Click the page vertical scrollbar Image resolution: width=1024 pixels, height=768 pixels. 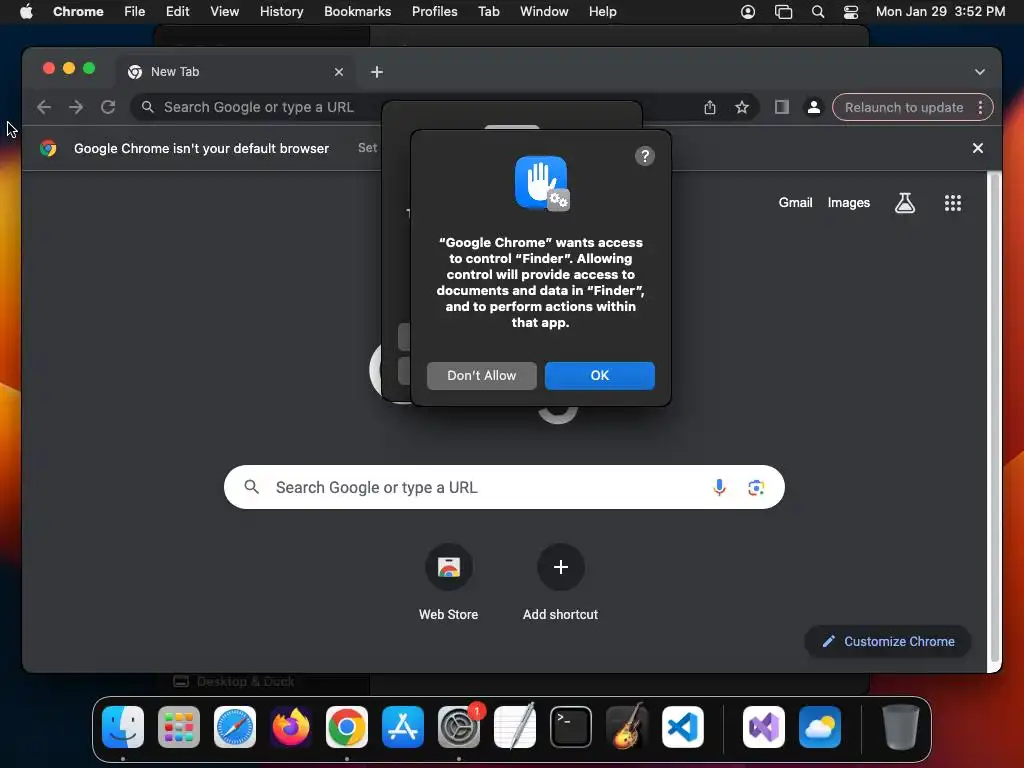click(994, 418)
